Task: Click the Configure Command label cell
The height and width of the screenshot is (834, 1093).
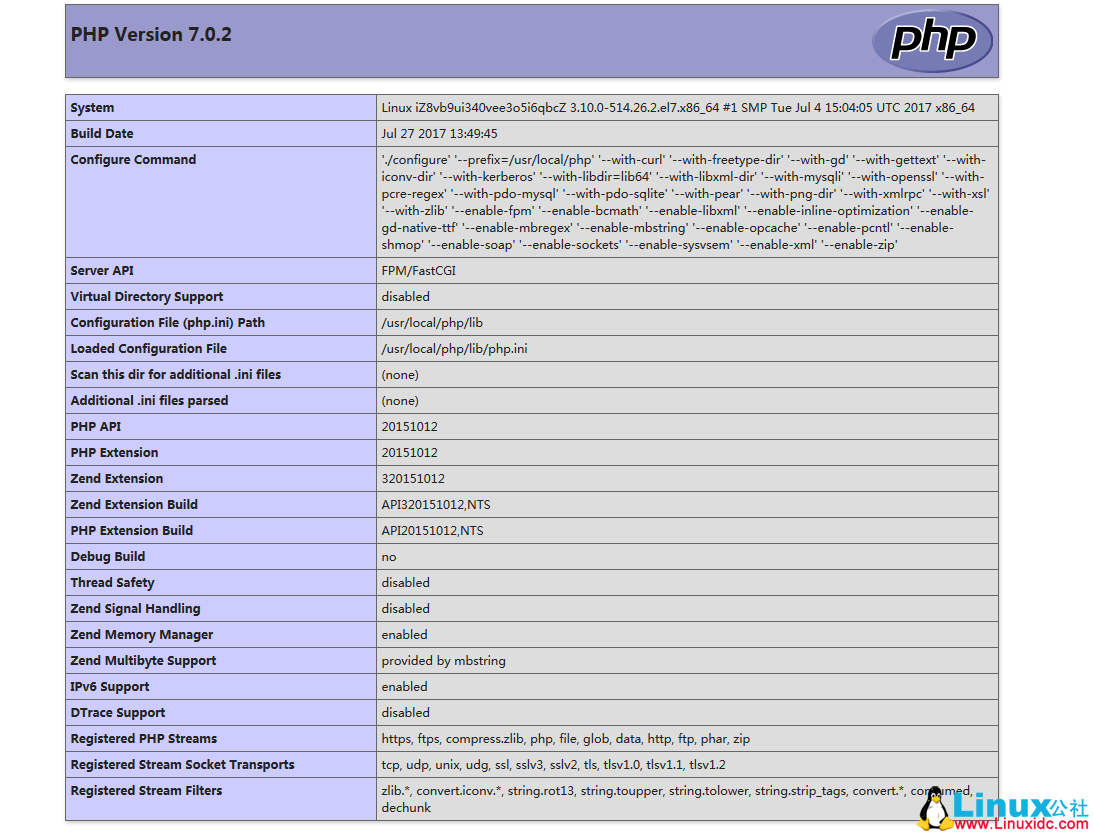Action: (133, 160)
